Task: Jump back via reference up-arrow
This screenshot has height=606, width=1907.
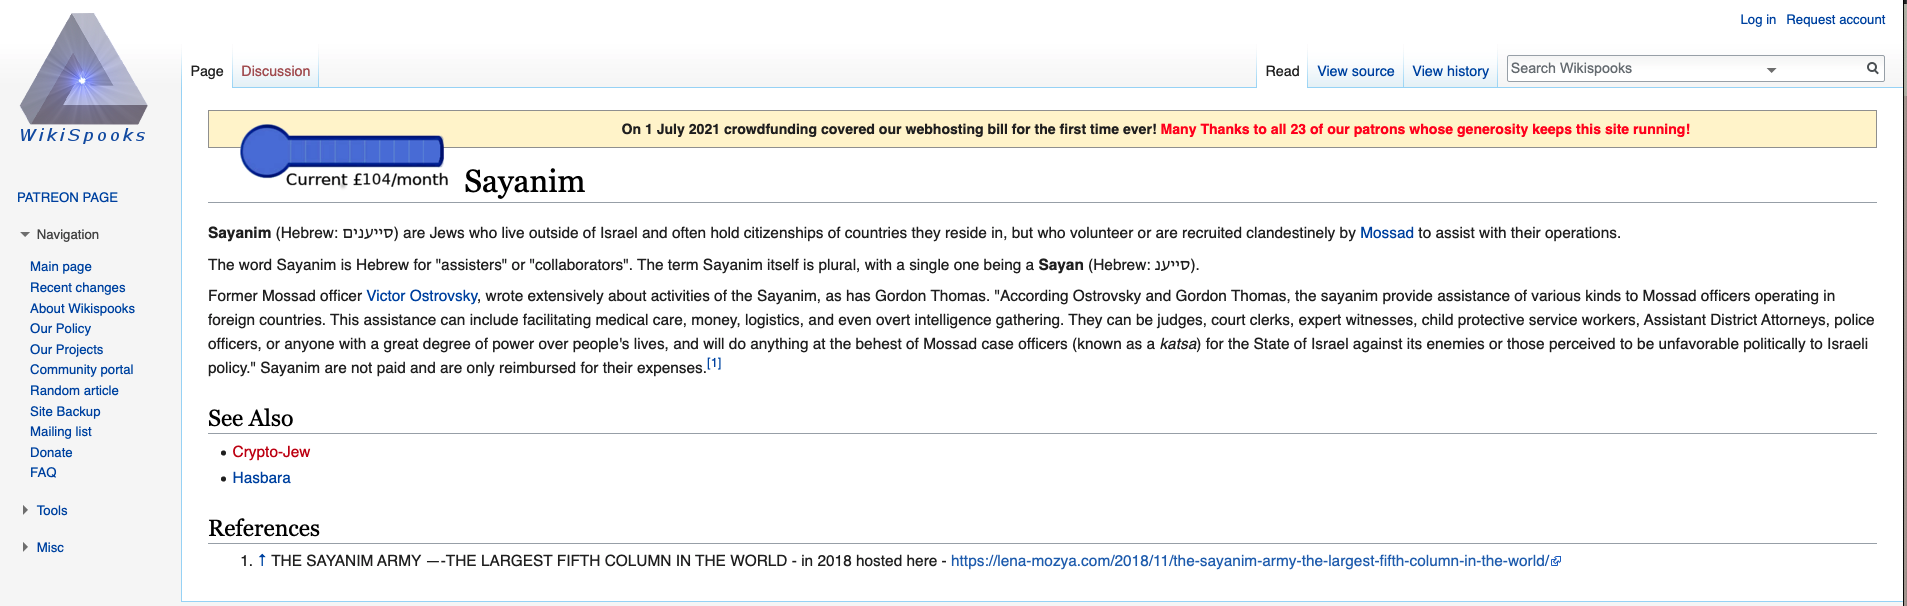Action: point(262,560)
